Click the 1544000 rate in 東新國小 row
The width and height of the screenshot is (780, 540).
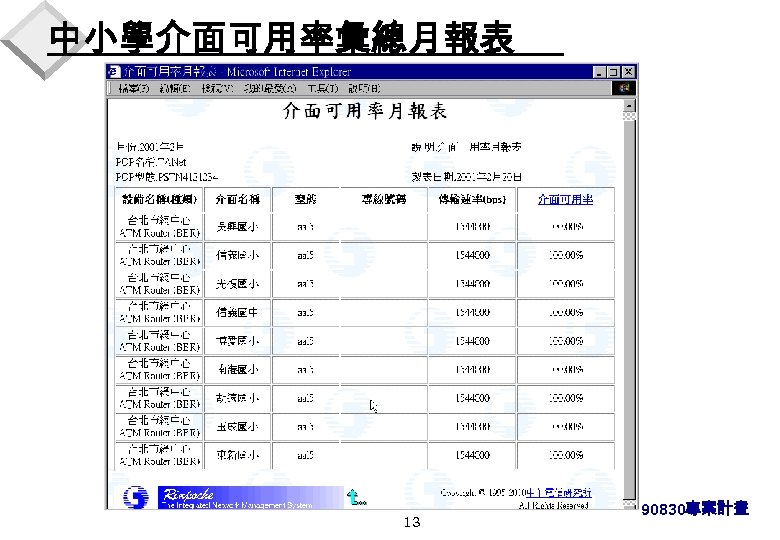click(473, 455)
